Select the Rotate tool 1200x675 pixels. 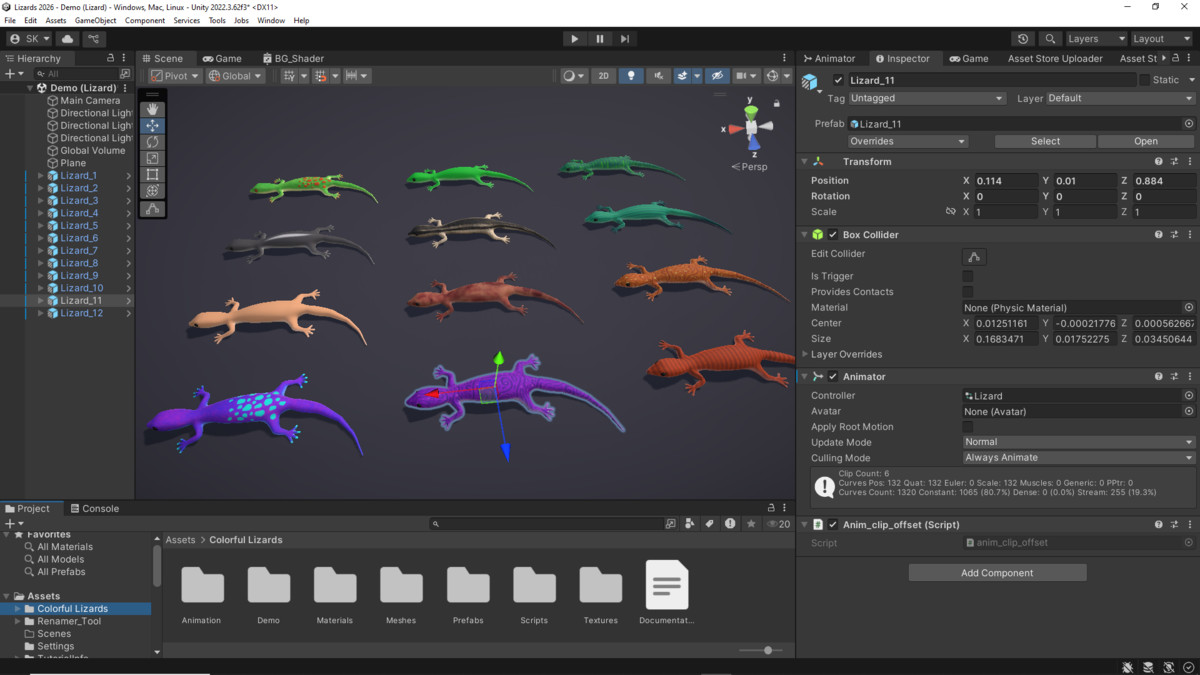[x=152, y=141]
